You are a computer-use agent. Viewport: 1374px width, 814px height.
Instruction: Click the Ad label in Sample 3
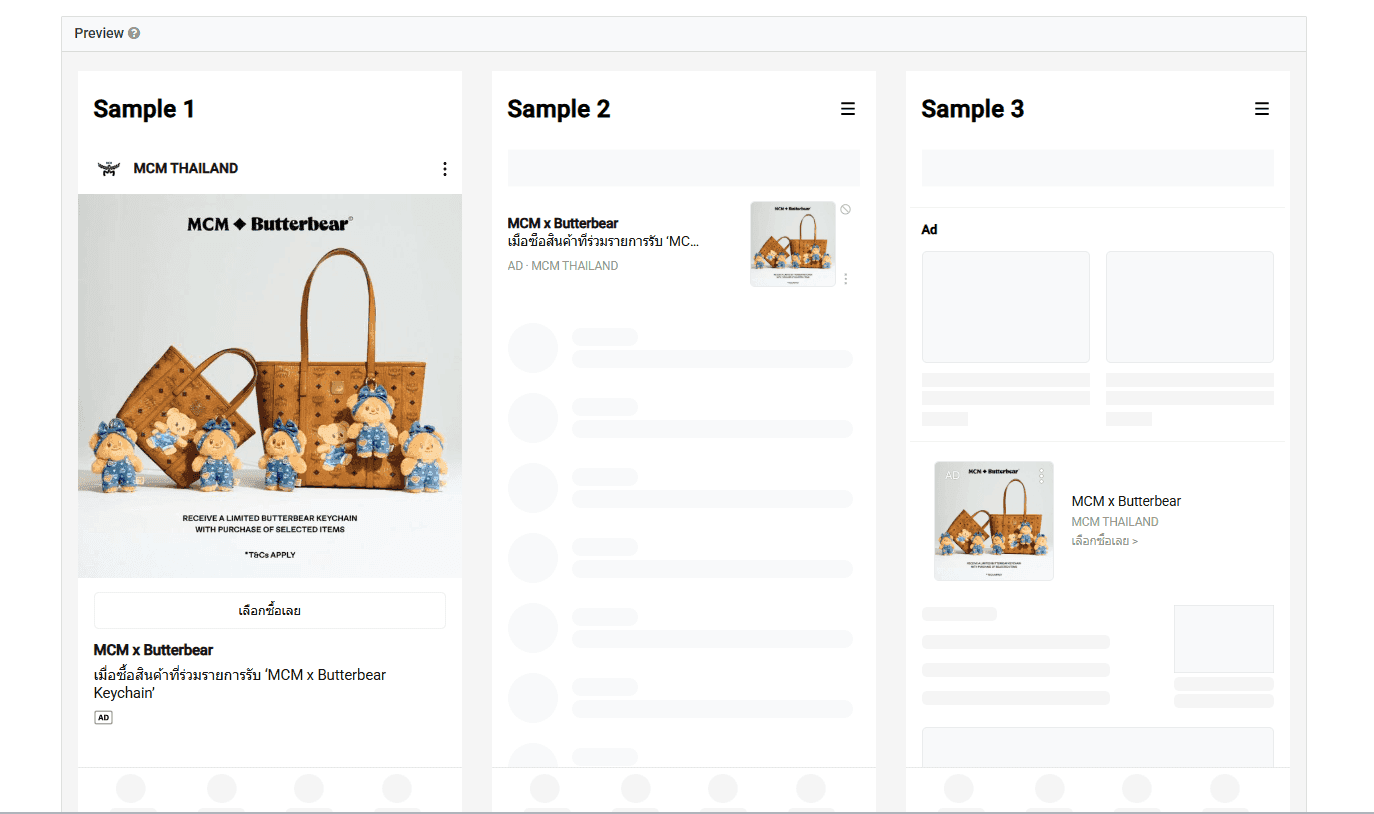[929, 229]
